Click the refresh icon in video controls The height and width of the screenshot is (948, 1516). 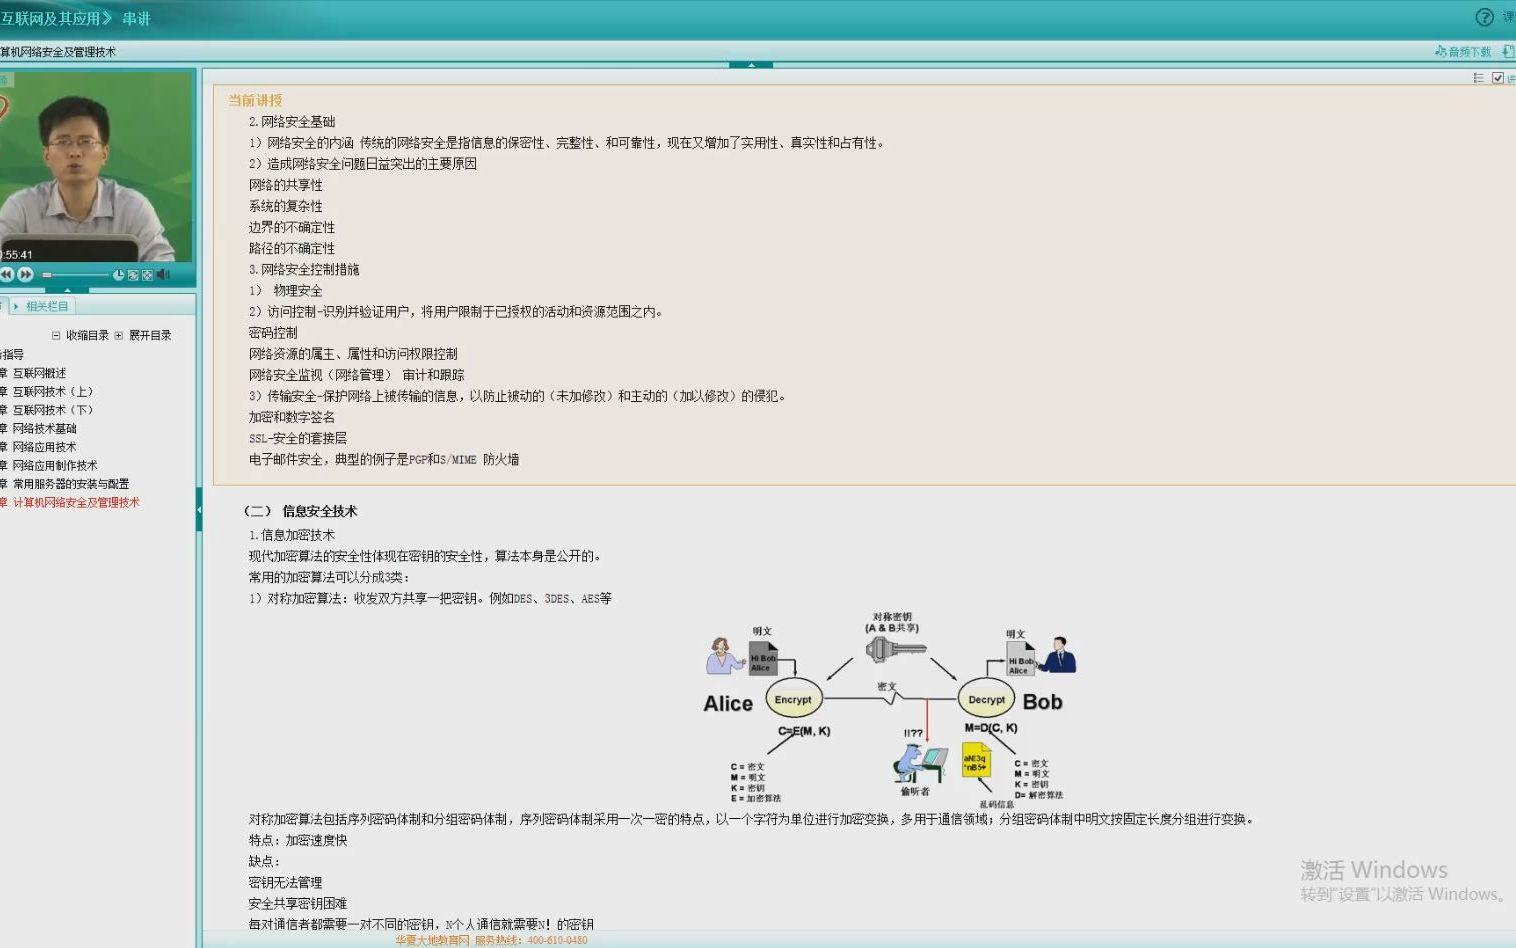[133, 275]
